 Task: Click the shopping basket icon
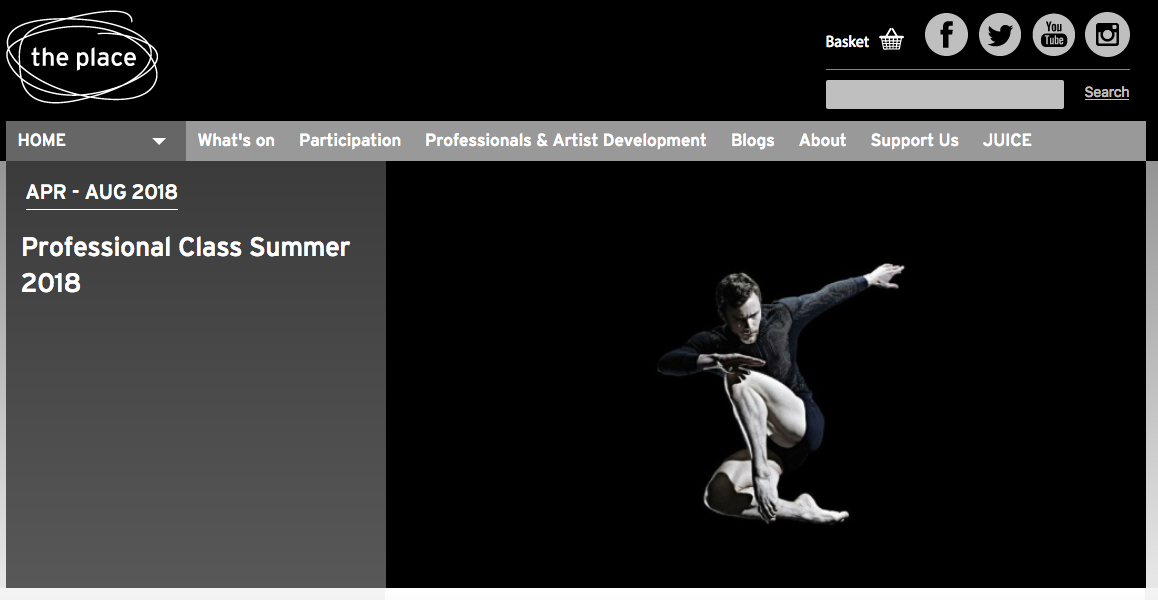point(891,39)
